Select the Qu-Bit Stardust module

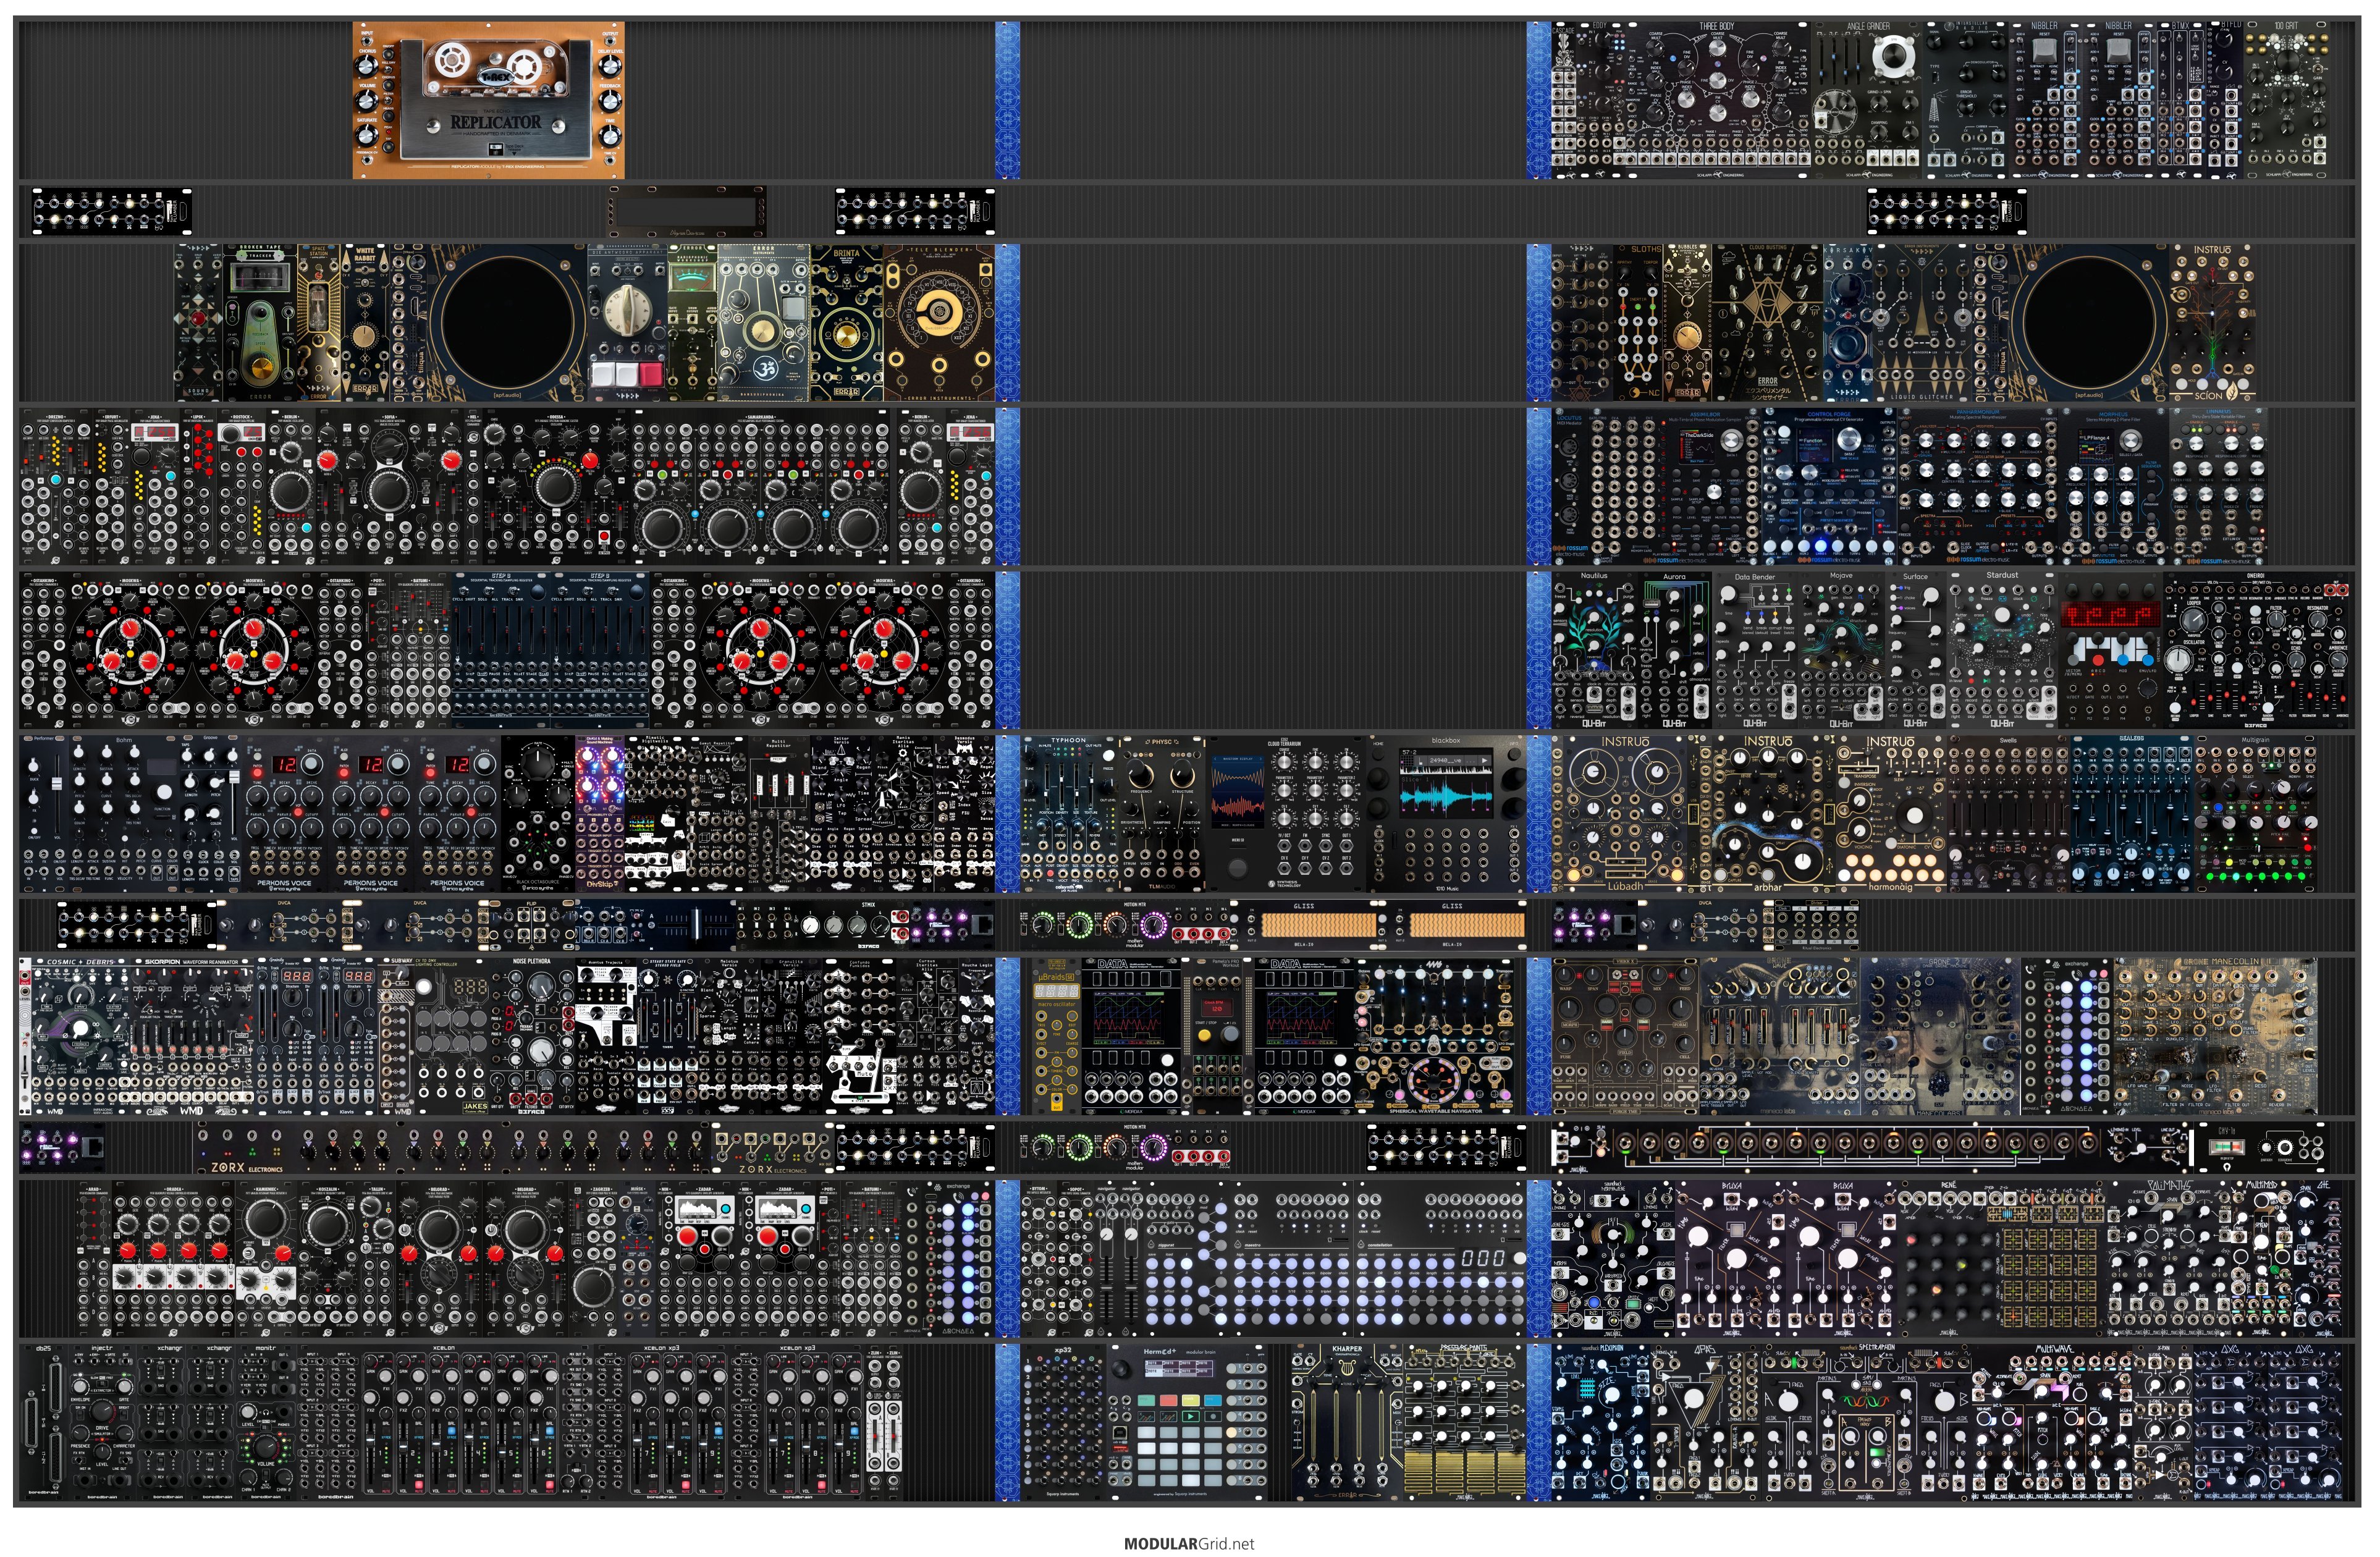pyautogui.click(x=2002, y=650)
